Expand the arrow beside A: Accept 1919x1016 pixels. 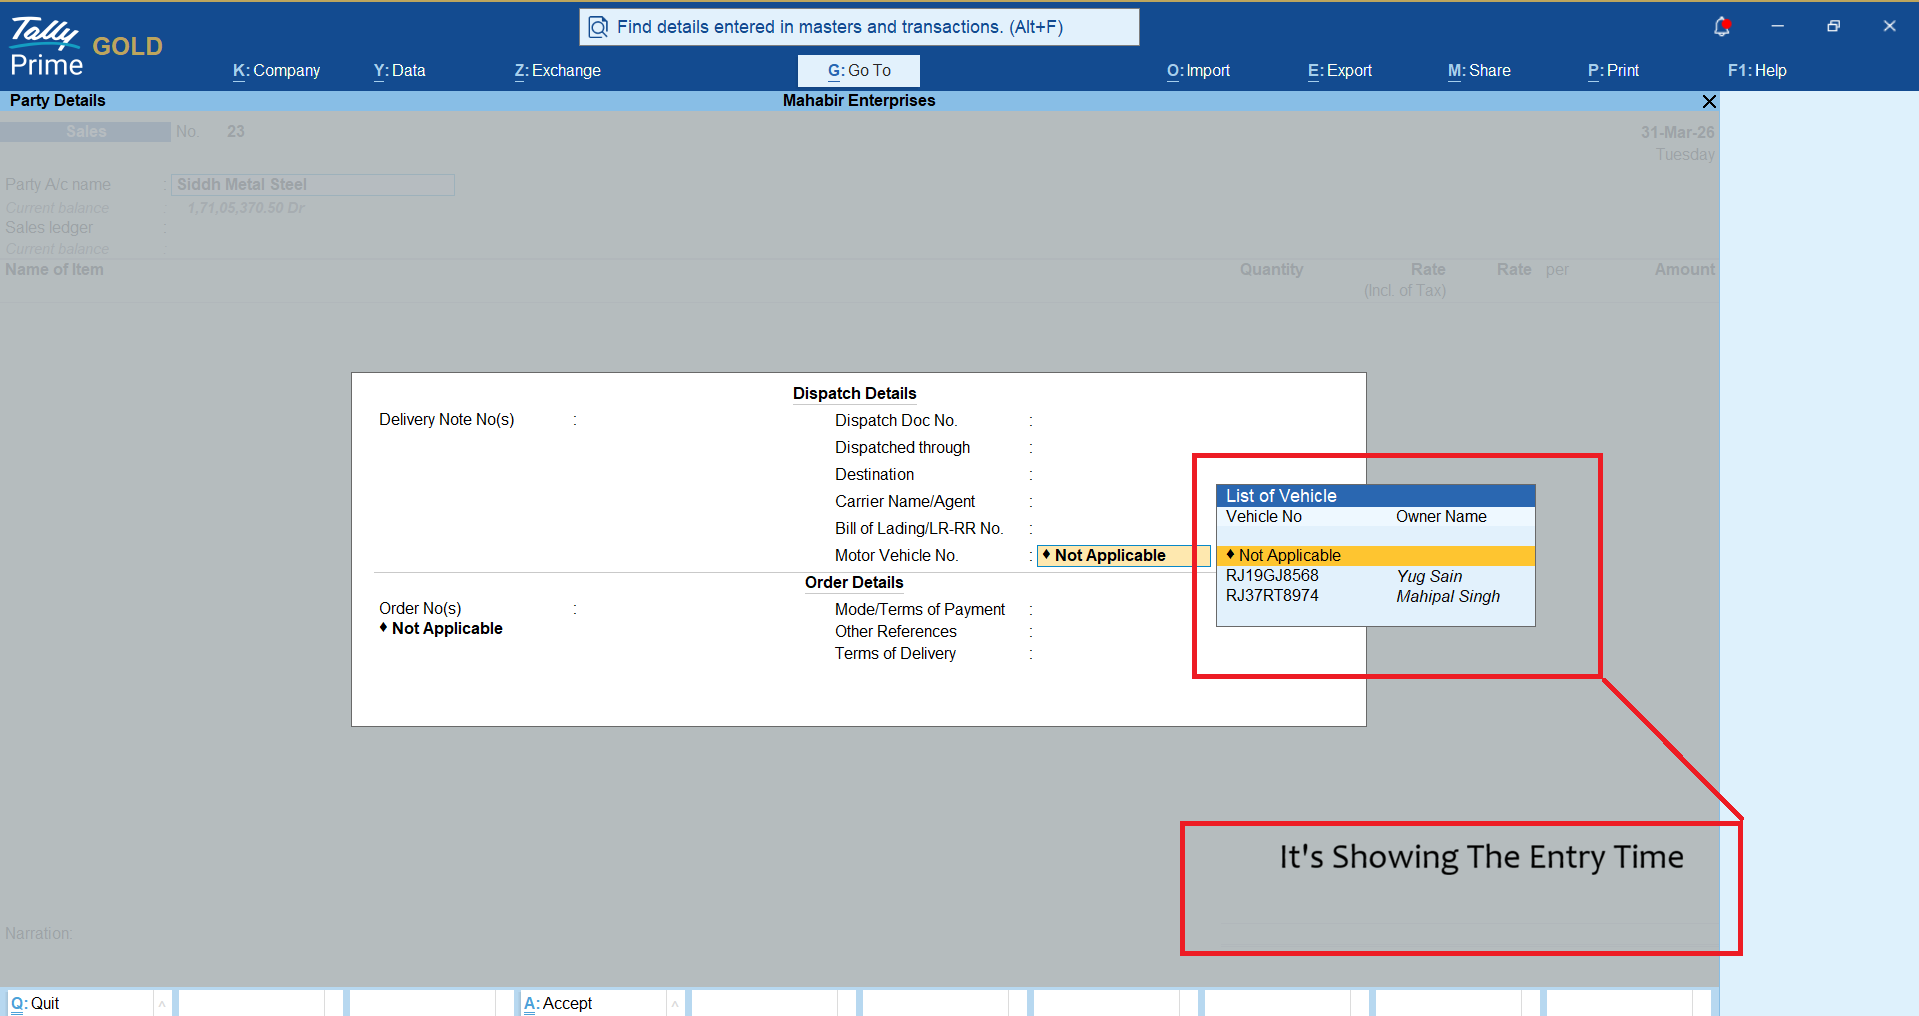[x=675, y=1004]
